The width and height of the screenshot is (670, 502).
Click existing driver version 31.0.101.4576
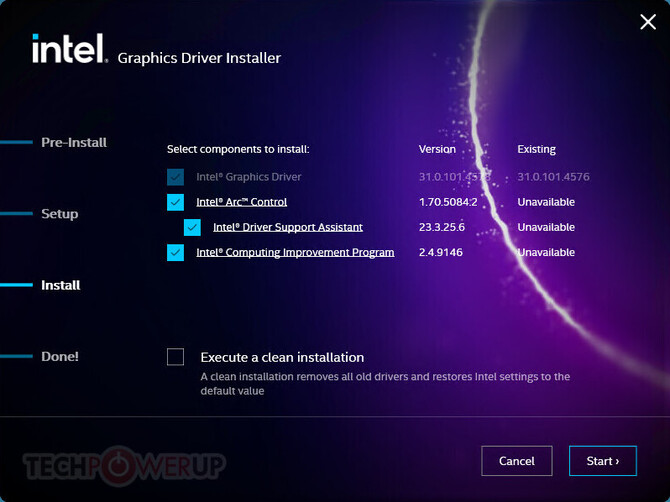tap(553, 177)
